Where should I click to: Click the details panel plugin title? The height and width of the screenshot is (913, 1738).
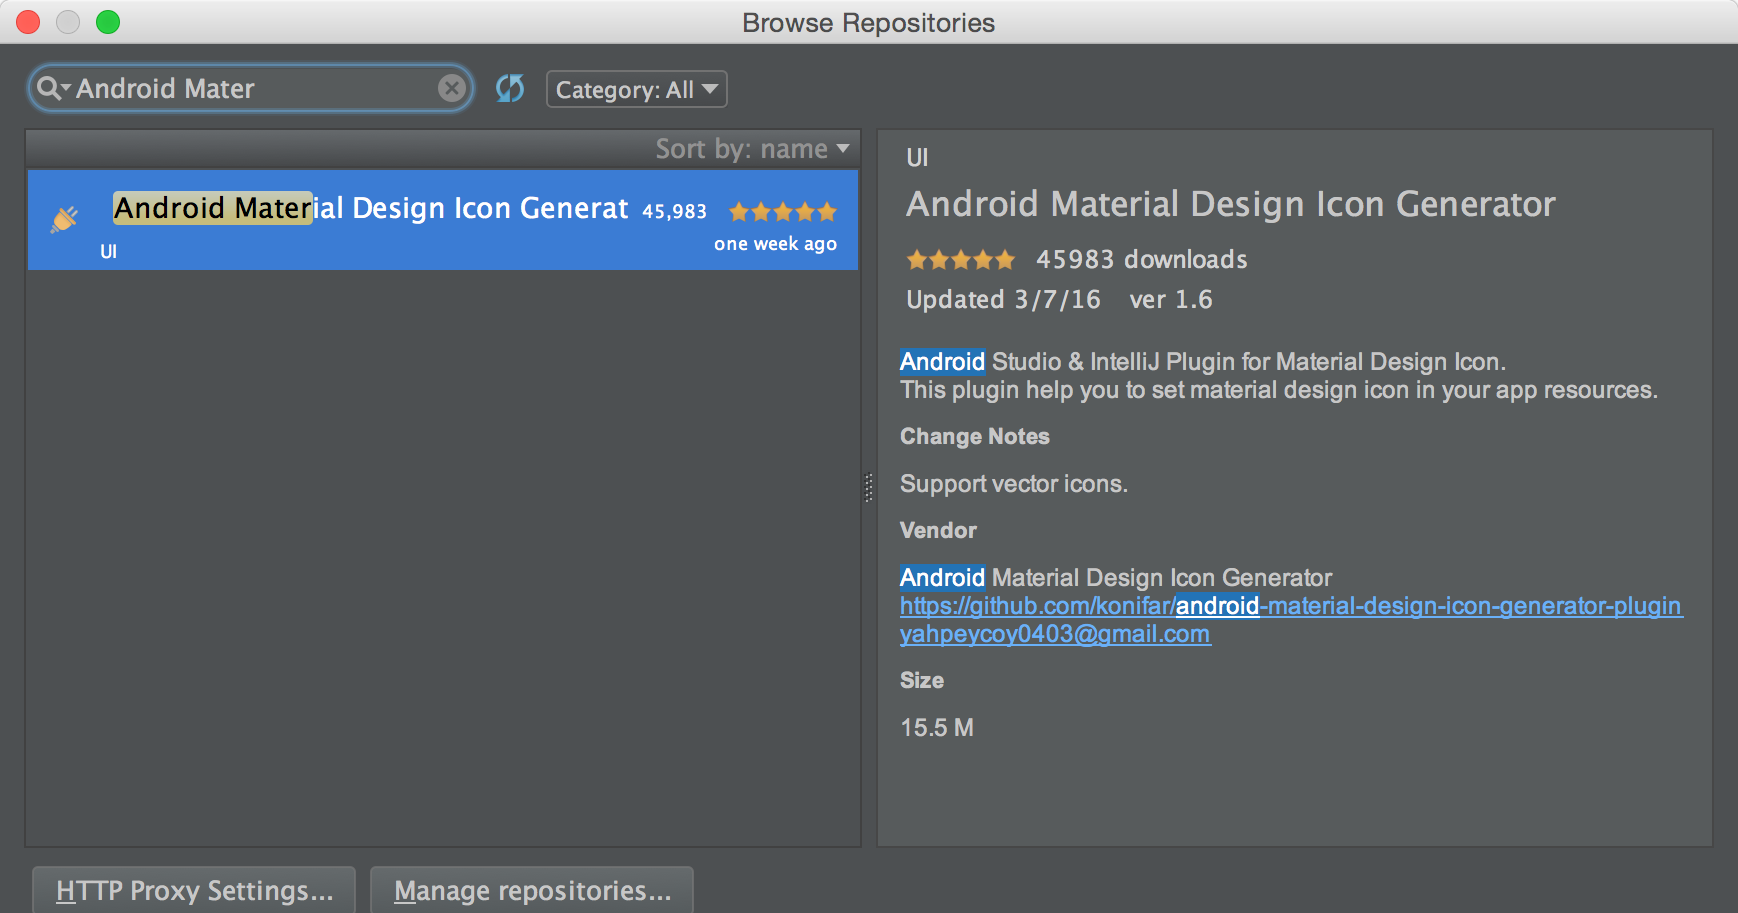[x=1231, y=205]
